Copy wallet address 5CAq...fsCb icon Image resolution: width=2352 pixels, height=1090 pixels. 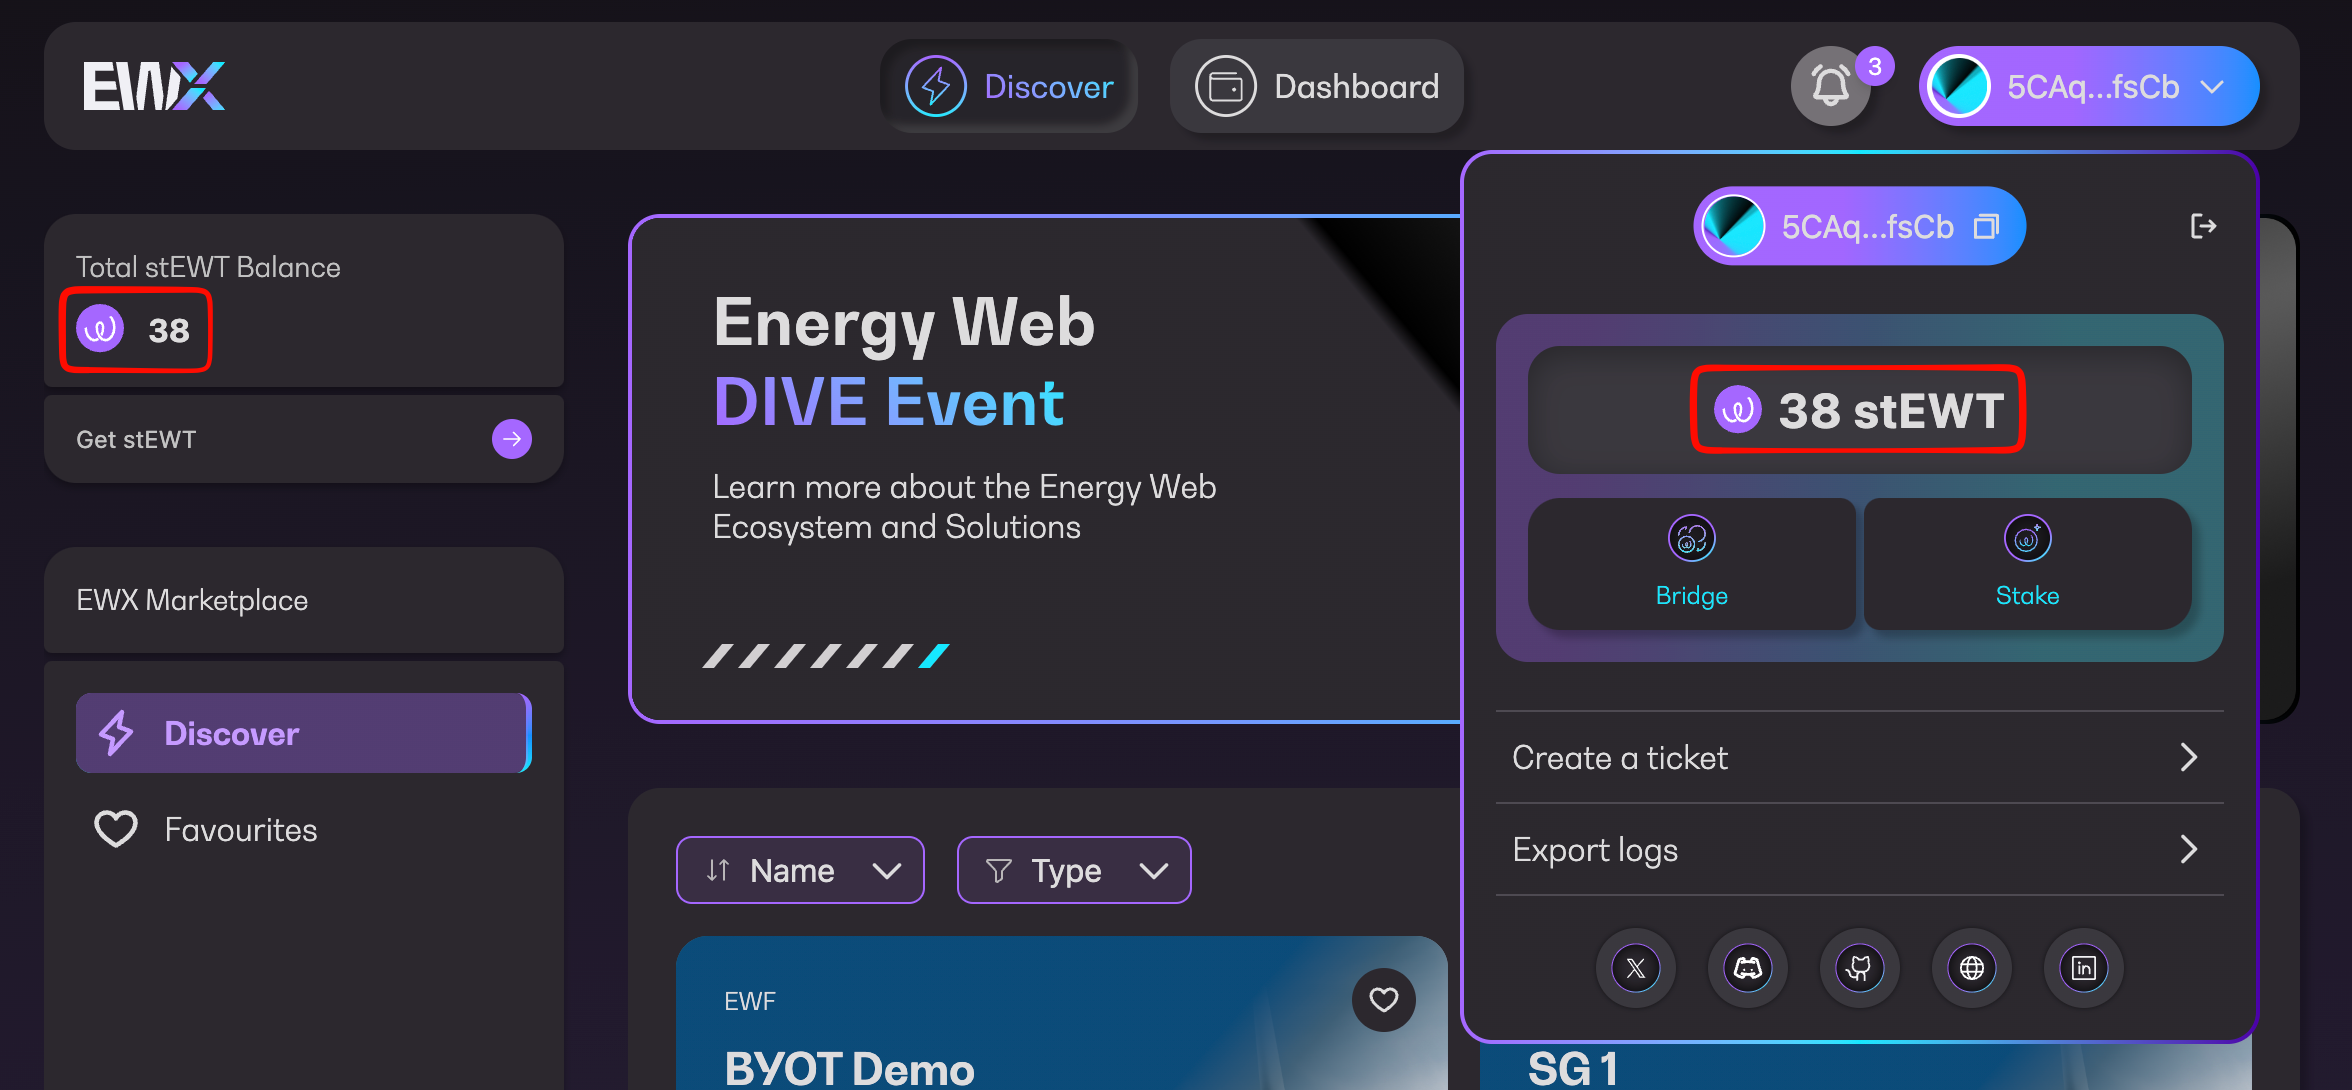pyautogui.click(x=1986, y=227)
